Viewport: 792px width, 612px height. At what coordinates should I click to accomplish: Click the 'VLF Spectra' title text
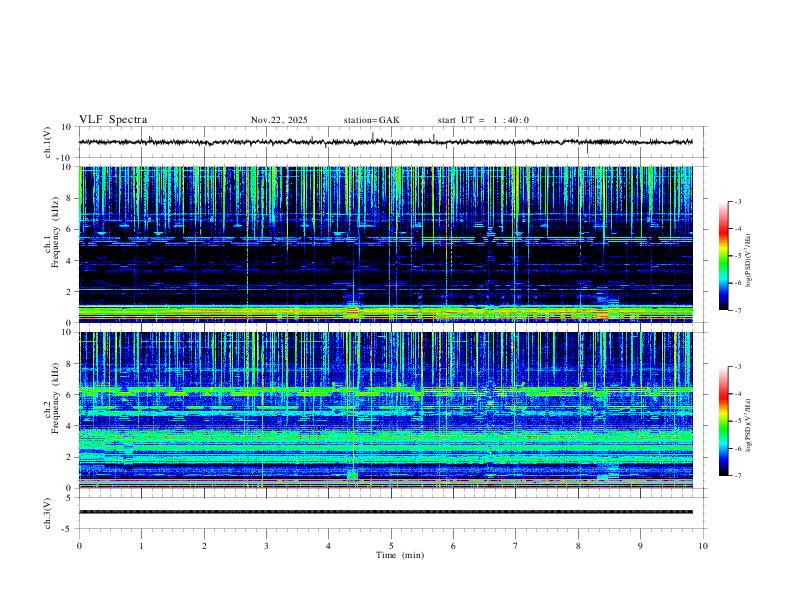[113, 120]
